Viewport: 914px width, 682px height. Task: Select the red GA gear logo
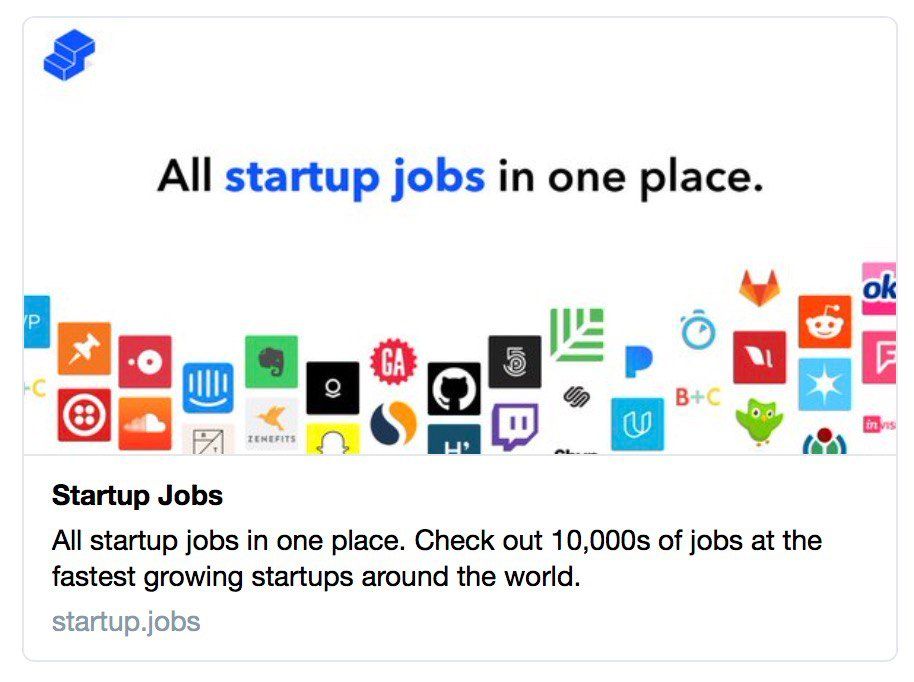coord(393,362)
